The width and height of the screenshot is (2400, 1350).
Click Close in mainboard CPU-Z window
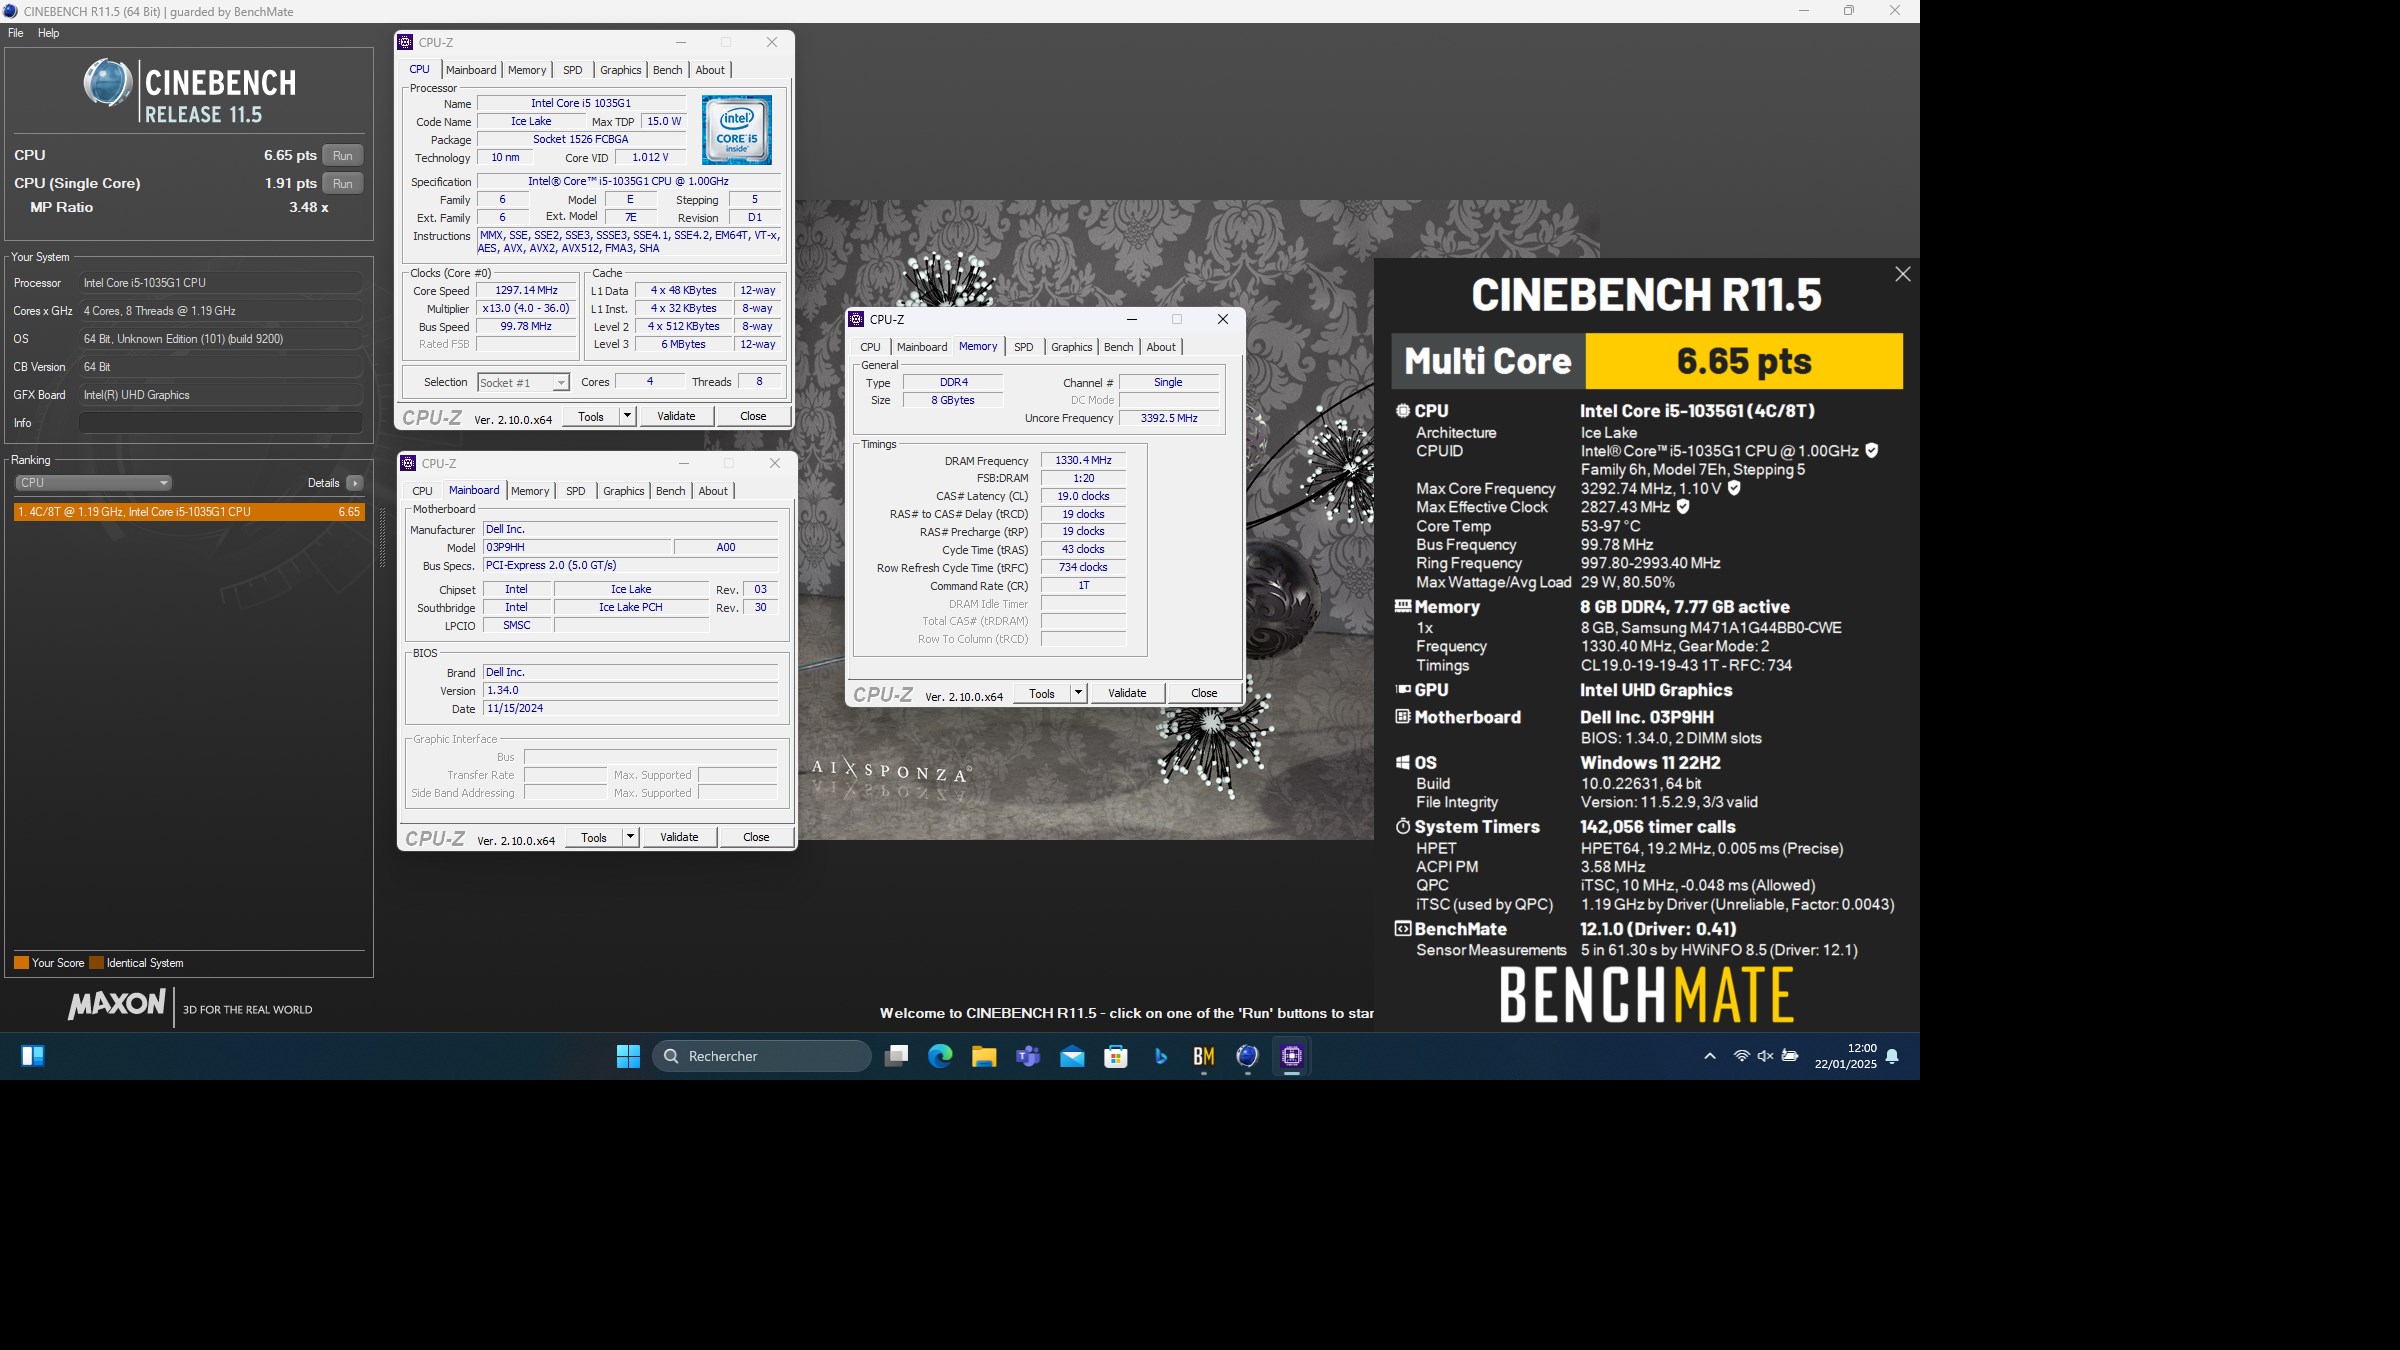(x=756, y=837)
